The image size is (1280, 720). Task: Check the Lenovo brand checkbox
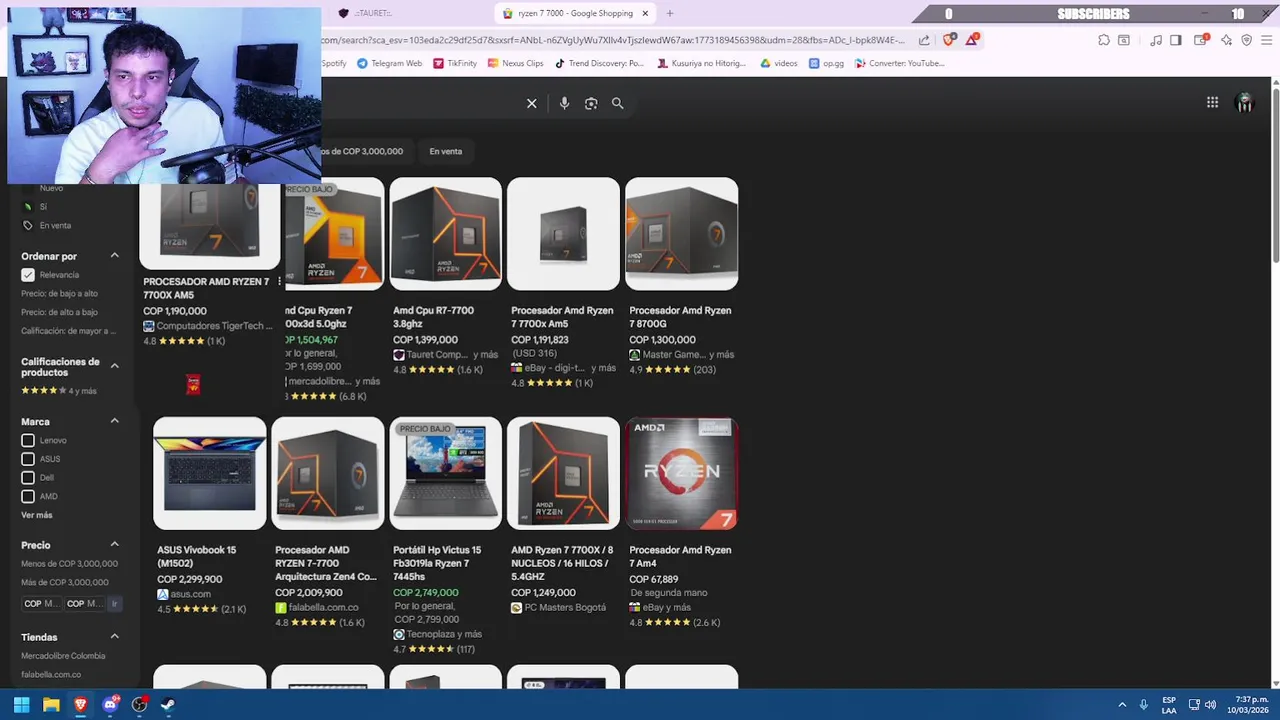pyautogui.click(x=28, y=440)
